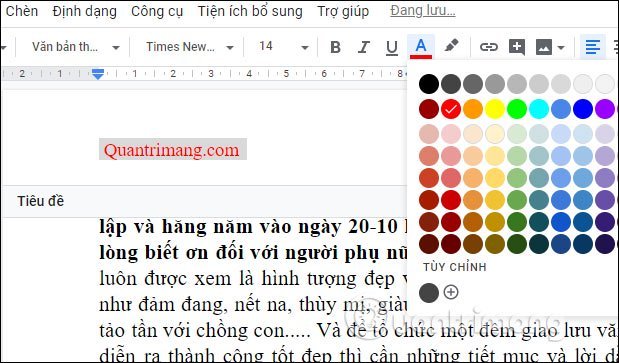The width and height of the screenshot is (619, 363).
Task: Select the custom dark gray swatch
Action: coord(429,293)
